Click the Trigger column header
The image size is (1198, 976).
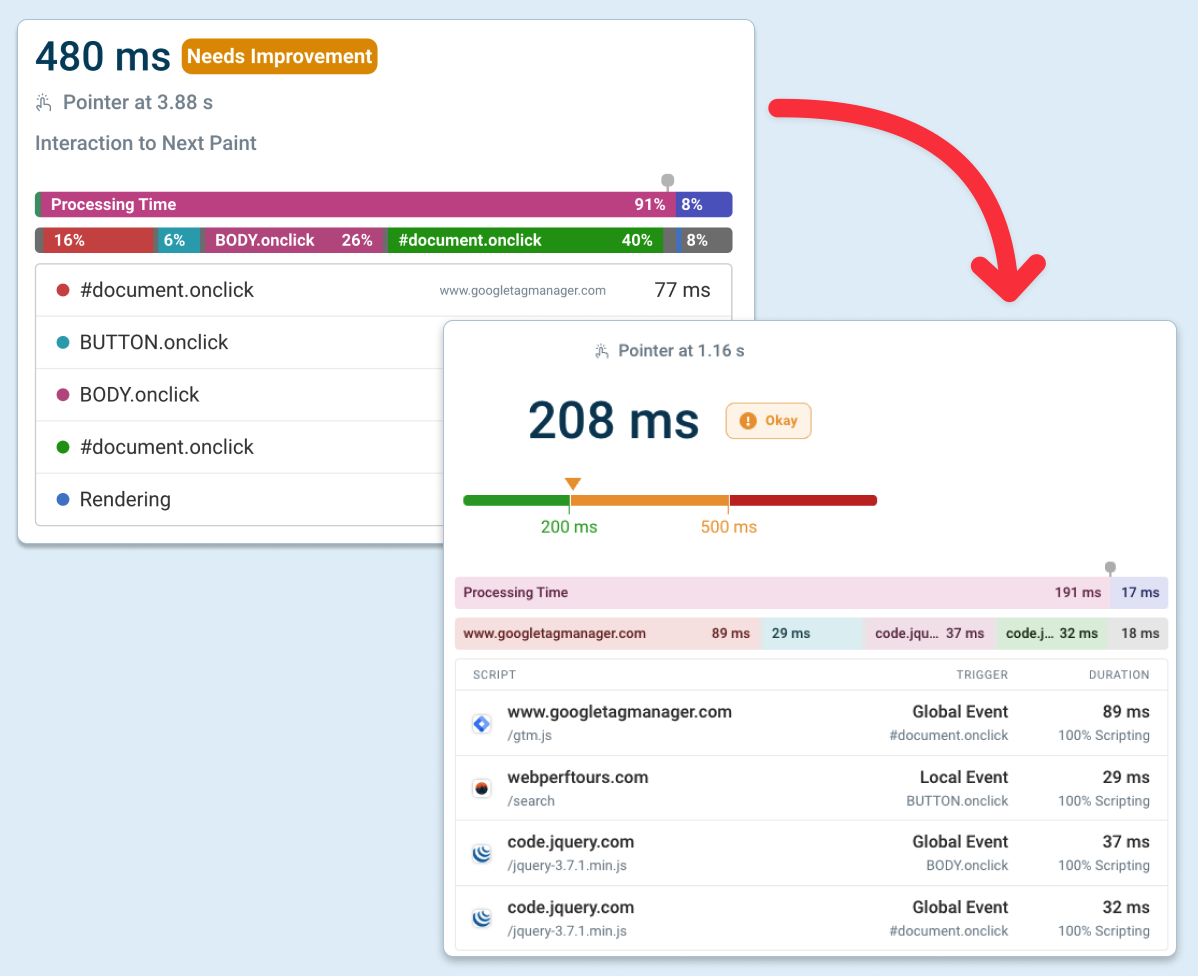(x=981, y=675)
